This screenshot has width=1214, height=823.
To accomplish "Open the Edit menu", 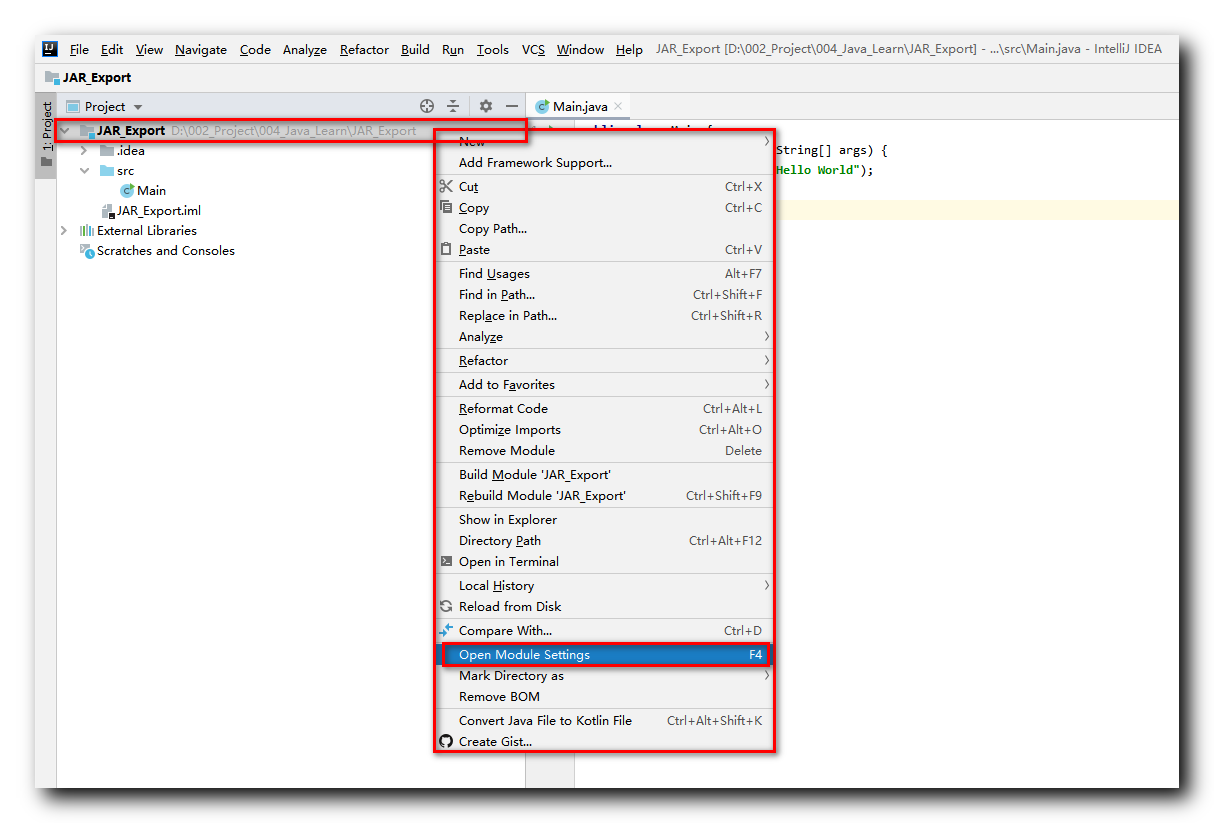I will (x=112, y=49).
